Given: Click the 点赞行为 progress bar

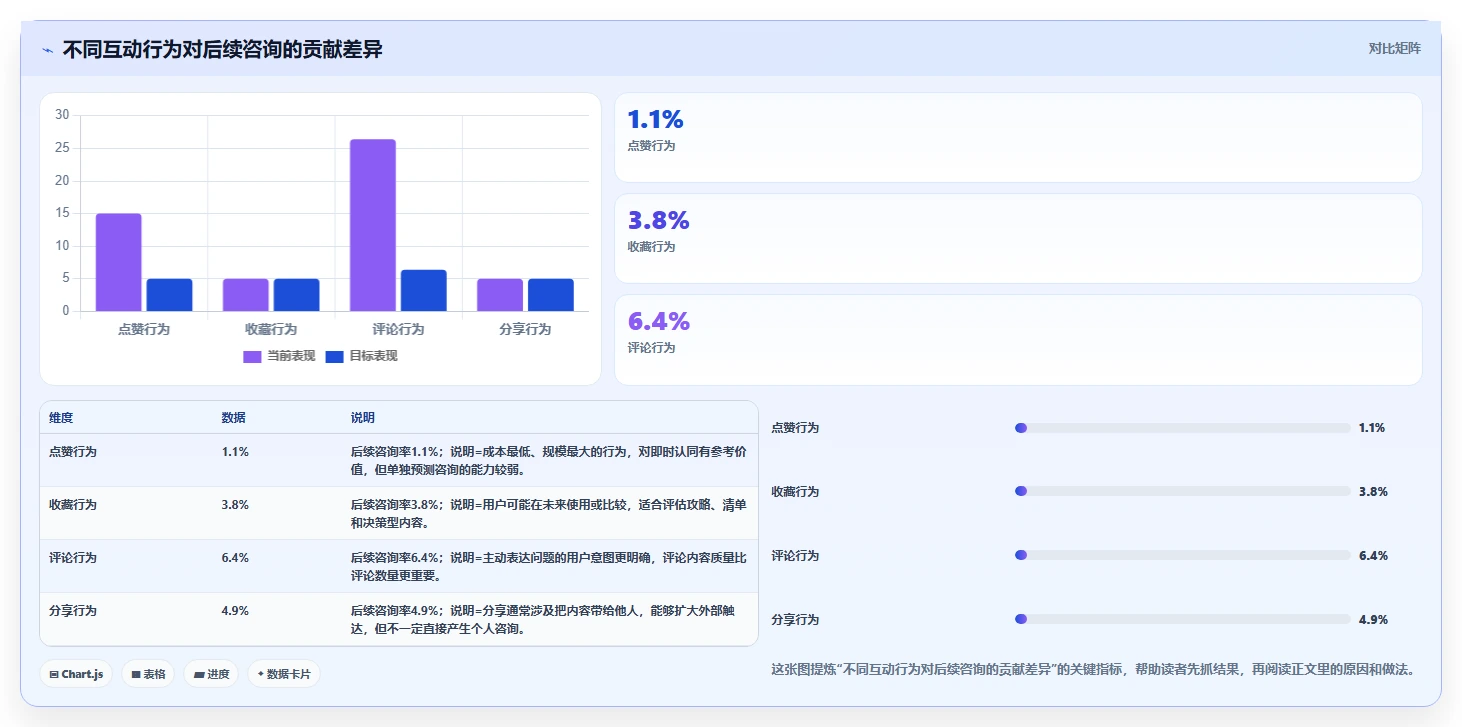Looking at the screenshot, I should pos(1183,428).
